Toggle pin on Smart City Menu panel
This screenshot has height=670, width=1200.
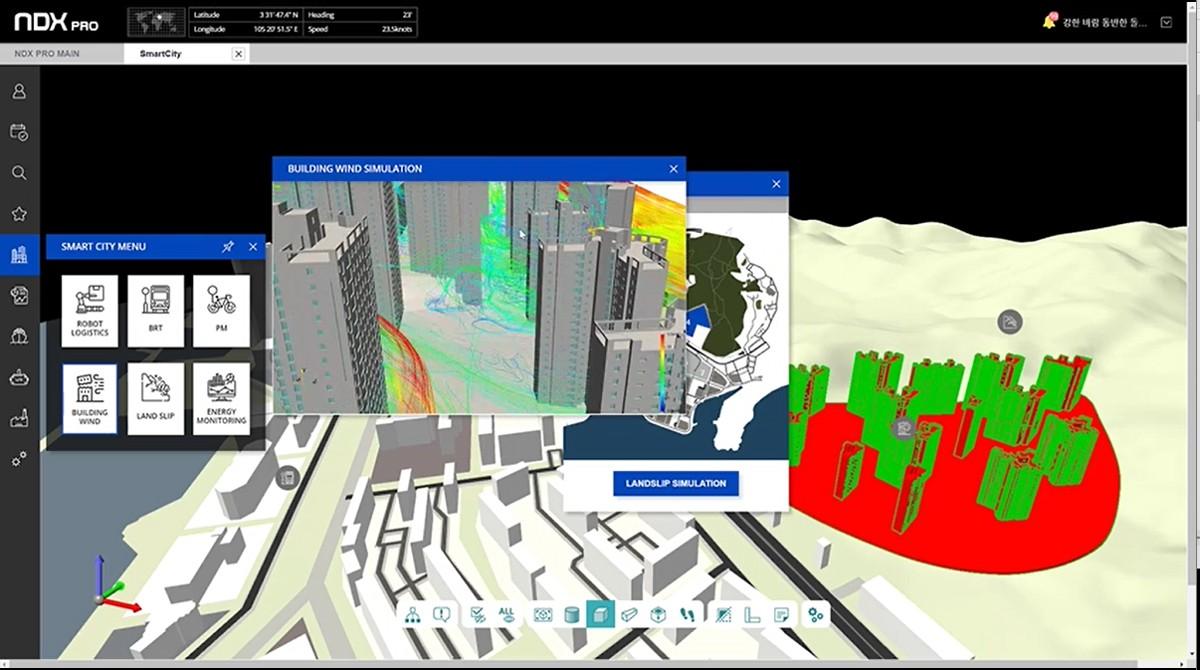pyautogui.click(x=227, y=246)
